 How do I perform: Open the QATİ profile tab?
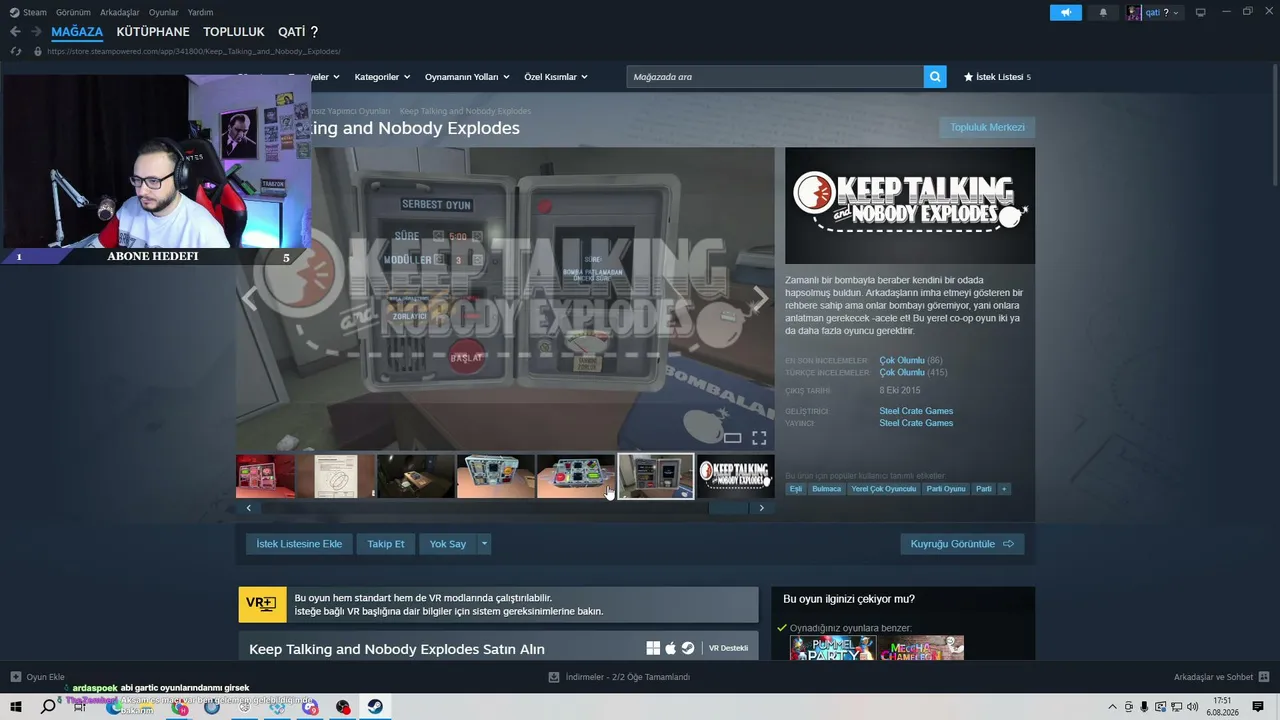tap(298, 32)
